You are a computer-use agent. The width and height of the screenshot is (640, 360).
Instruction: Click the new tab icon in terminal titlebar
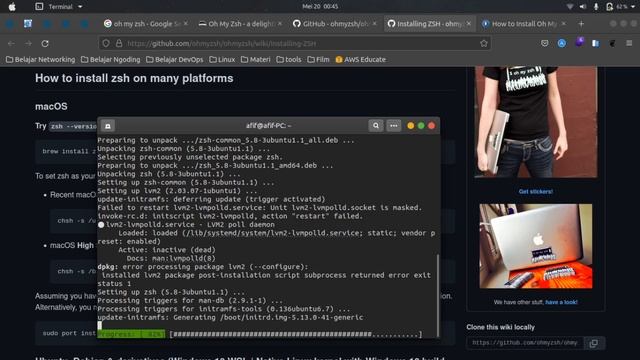pyautogui.click(x=108, y=126)
